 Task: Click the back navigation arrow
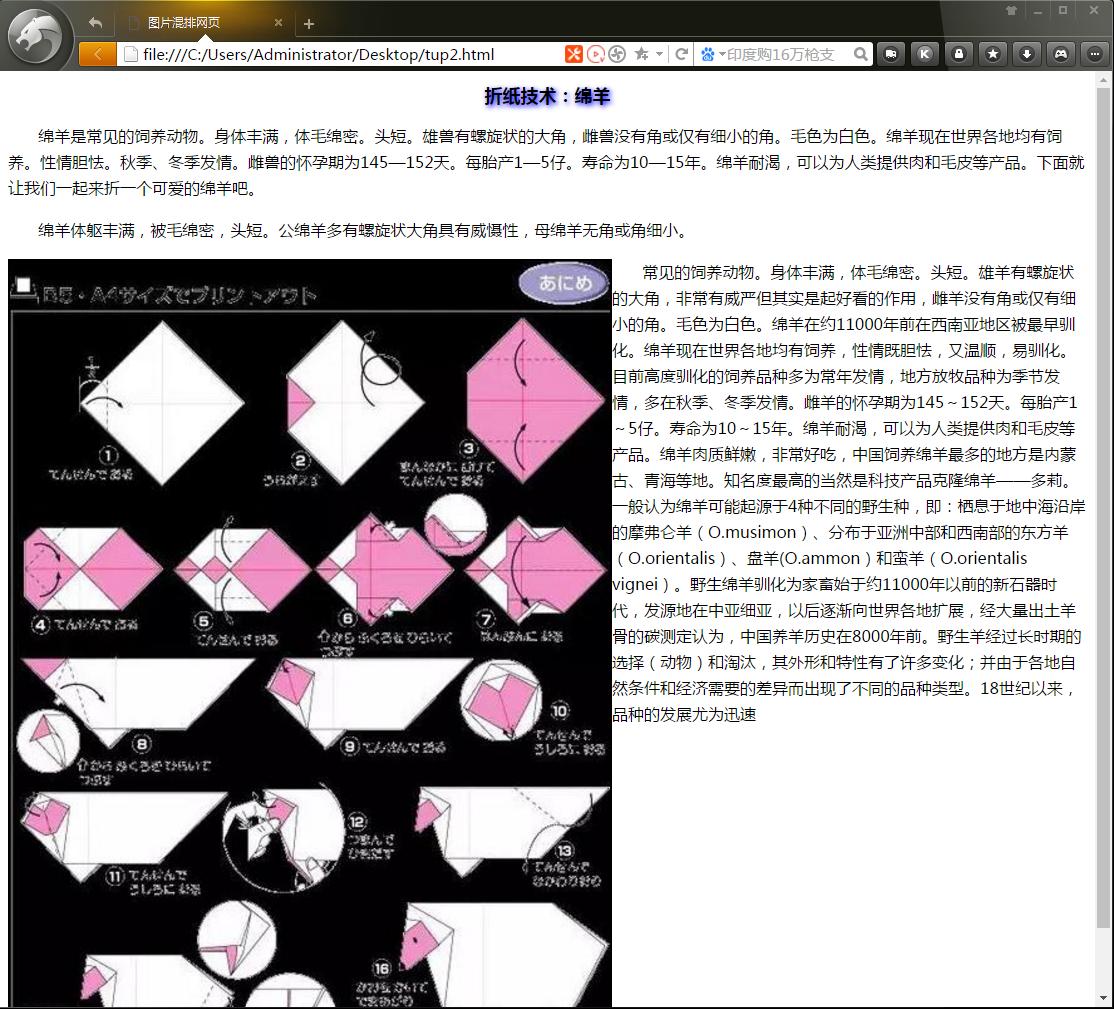[x=95, y=22]
